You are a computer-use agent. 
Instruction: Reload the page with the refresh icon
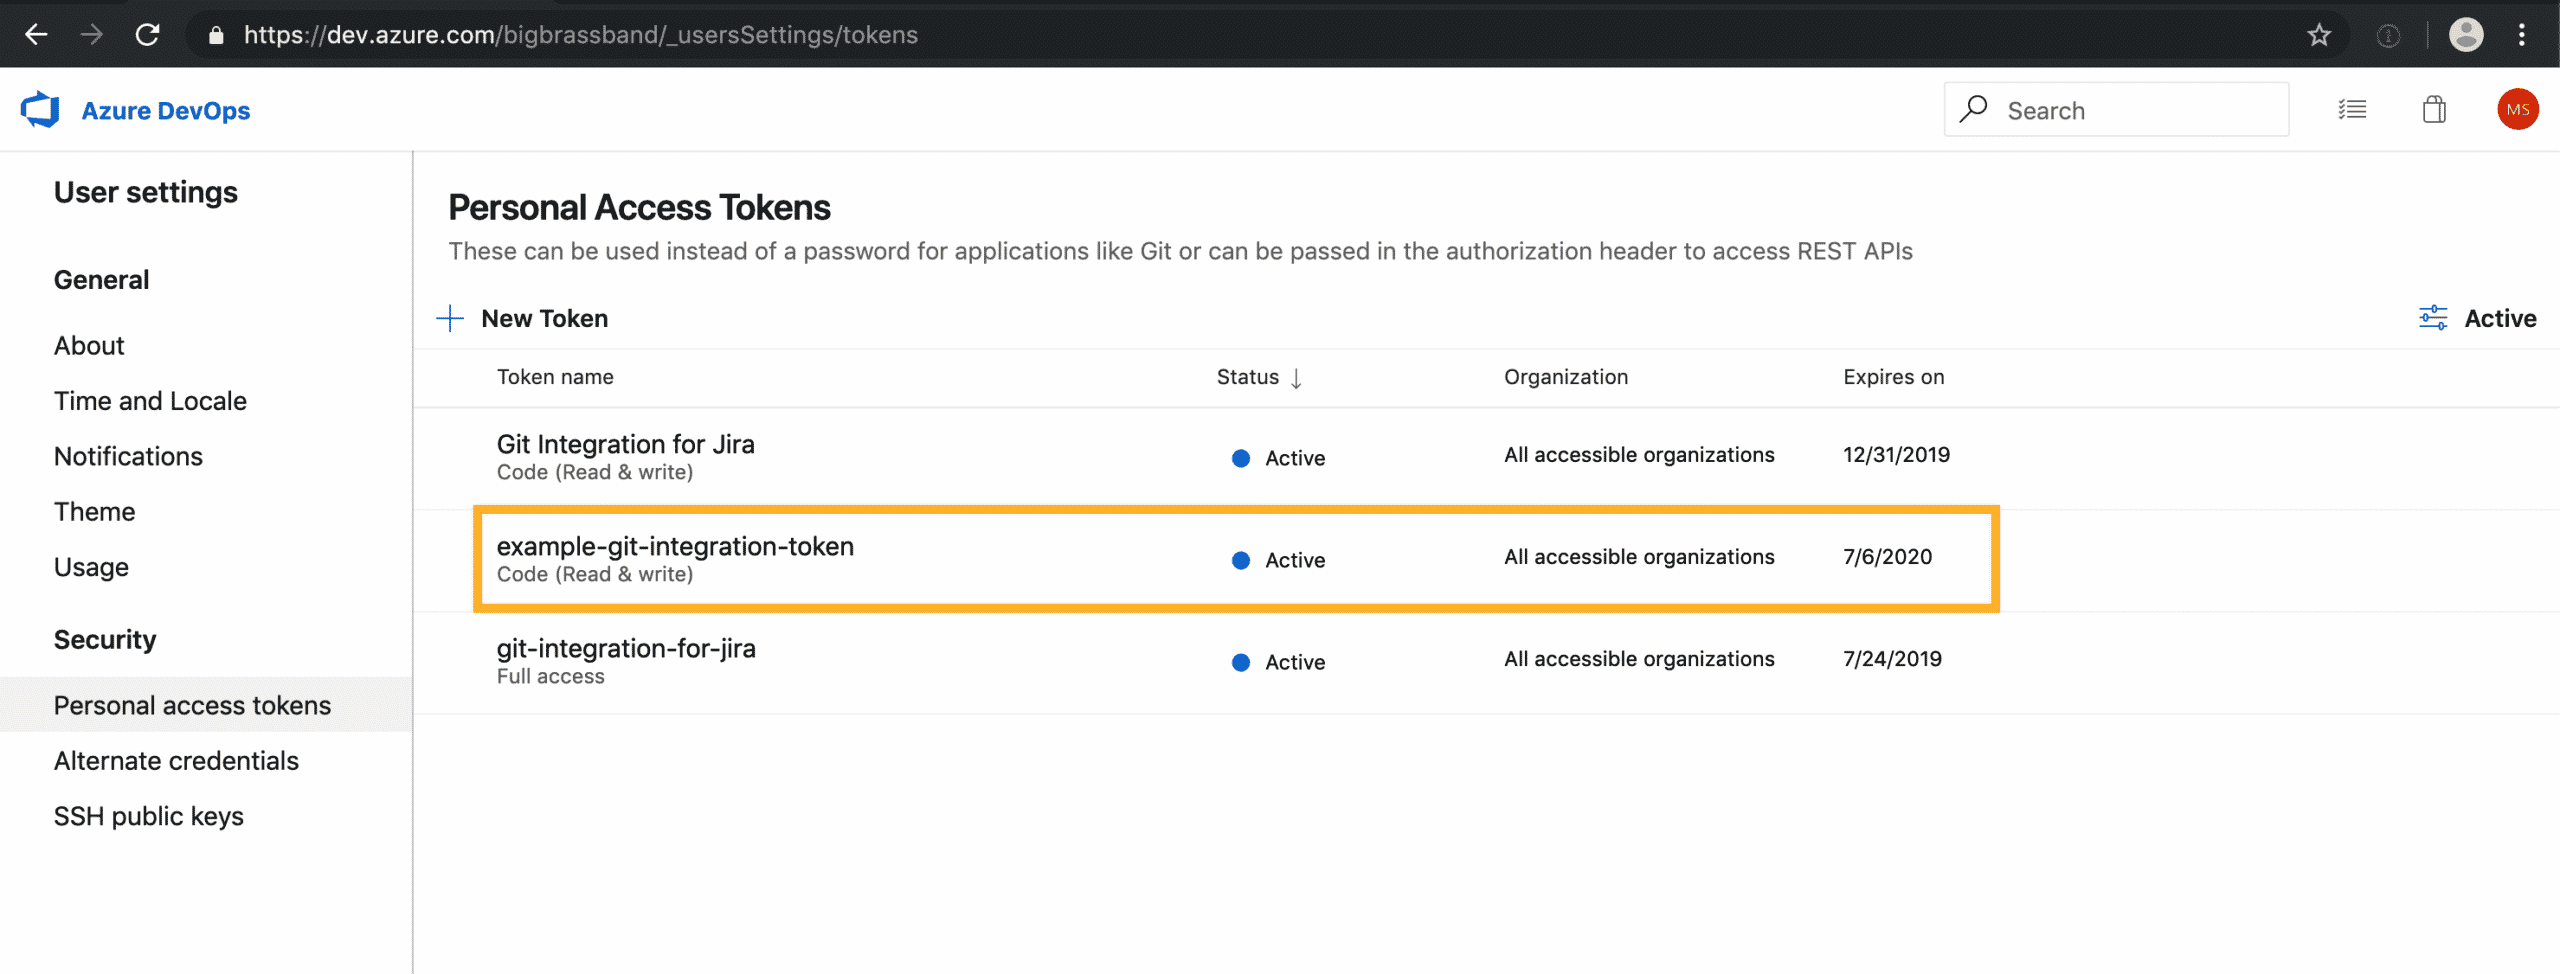(148, 35)
